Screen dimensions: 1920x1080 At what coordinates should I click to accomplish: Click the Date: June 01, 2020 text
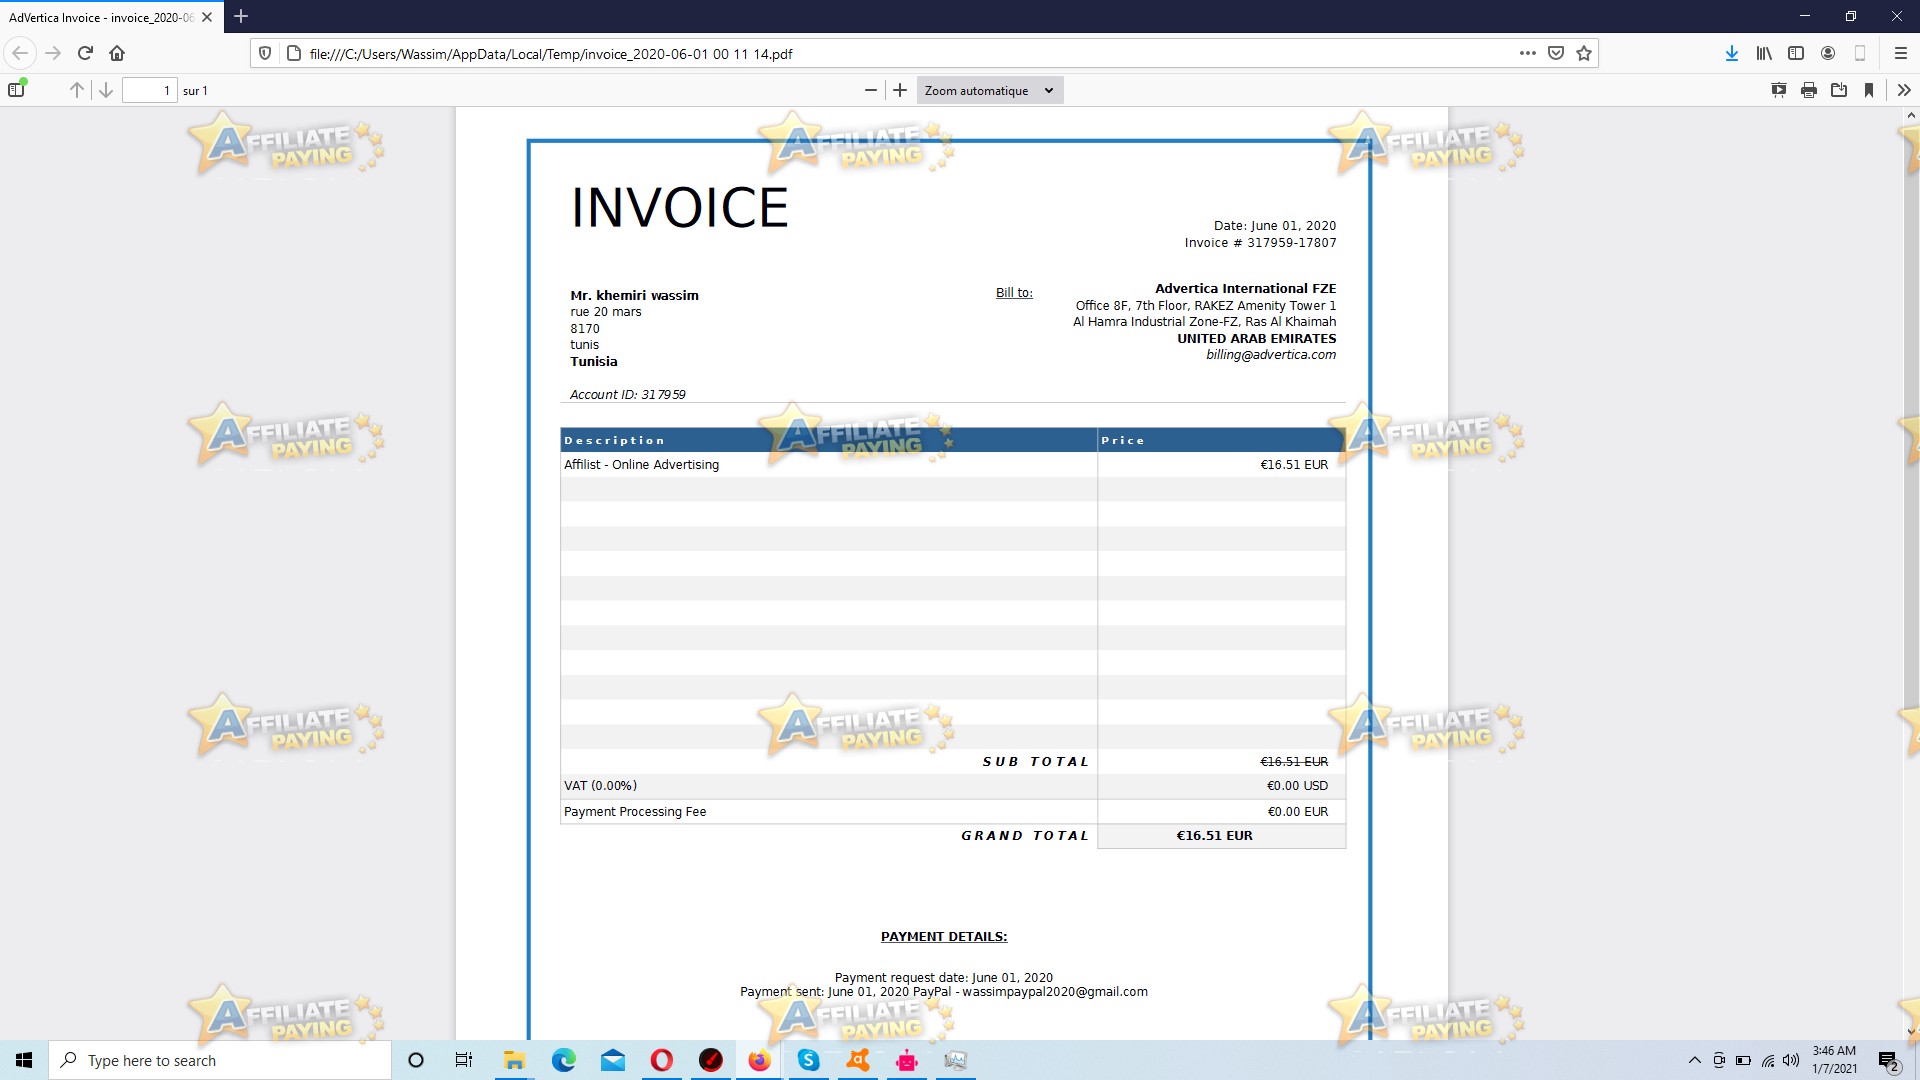[1275, 226]
